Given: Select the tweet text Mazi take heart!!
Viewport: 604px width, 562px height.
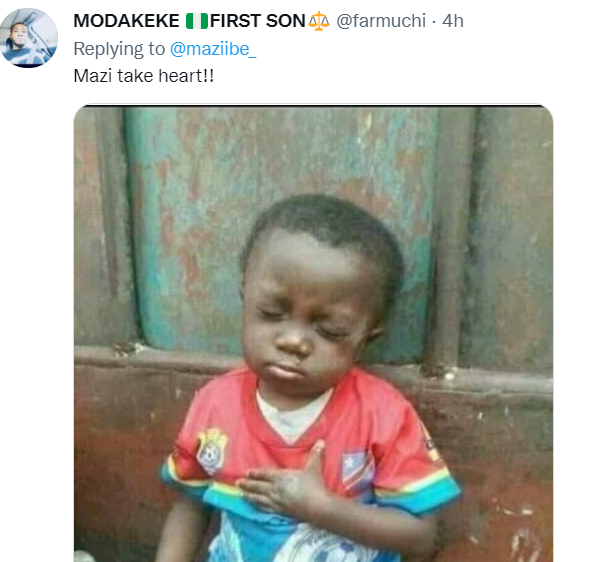Looking at the screenshot, I should click(x=144, y=75).
